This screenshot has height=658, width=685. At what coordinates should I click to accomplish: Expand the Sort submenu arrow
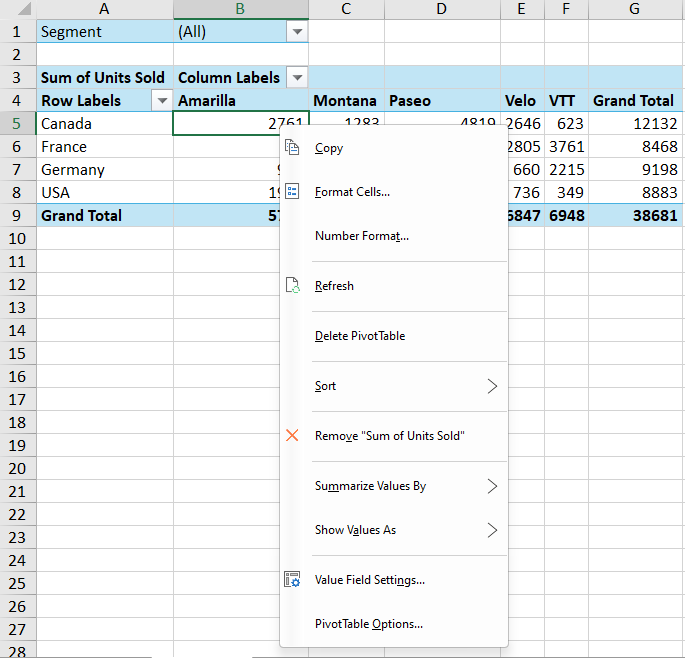click(x=491, y=386)
